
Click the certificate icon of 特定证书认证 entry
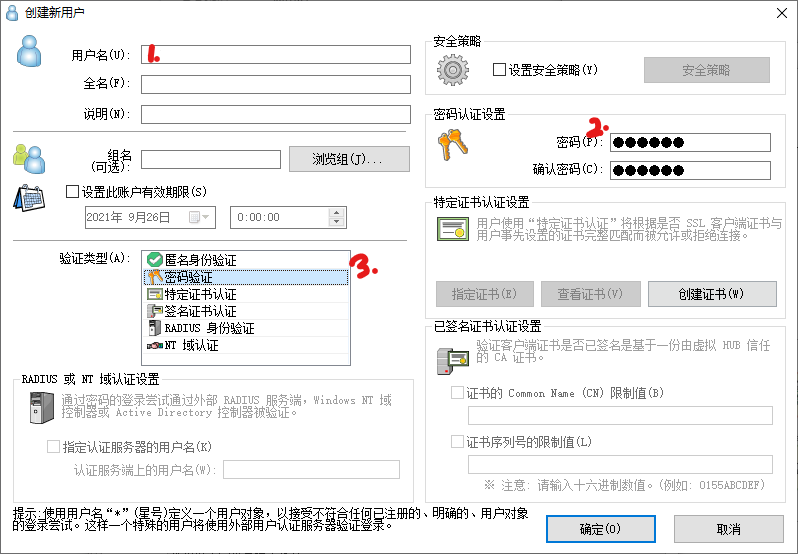pyautogui.click(x=155, y=294)
